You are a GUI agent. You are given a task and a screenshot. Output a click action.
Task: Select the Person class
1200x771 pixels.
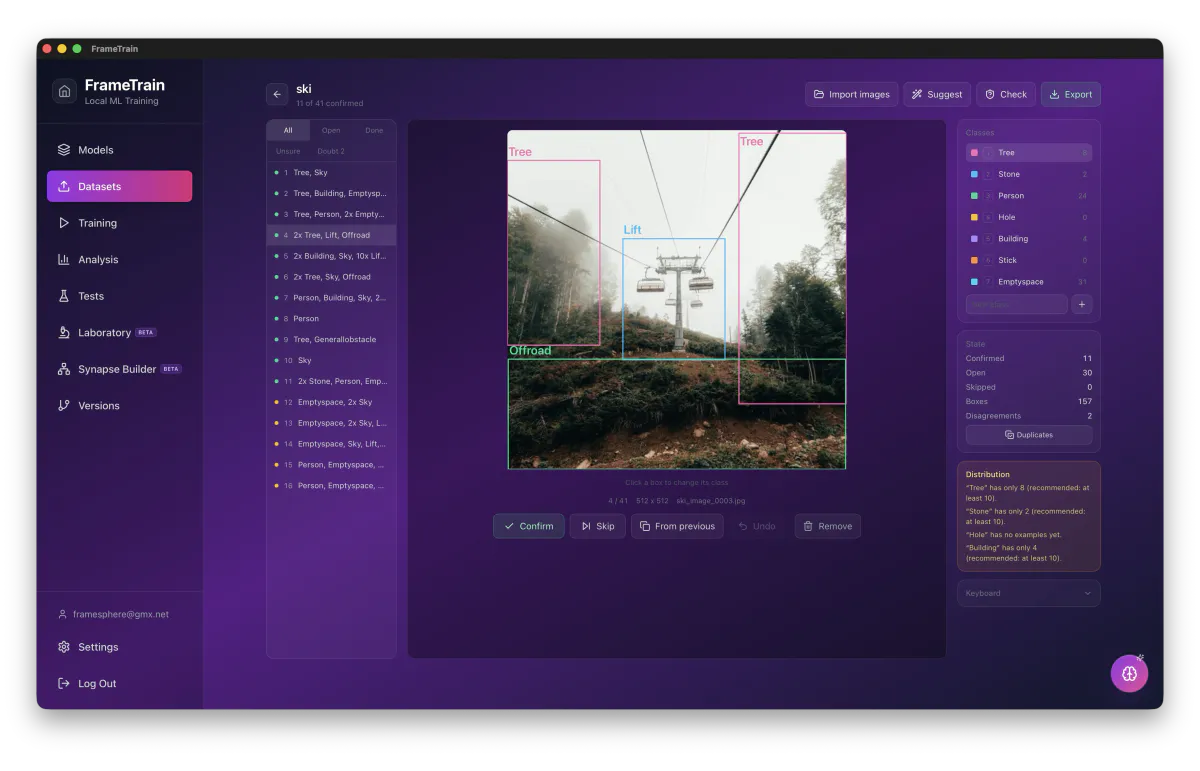(x=1028, y=196)
